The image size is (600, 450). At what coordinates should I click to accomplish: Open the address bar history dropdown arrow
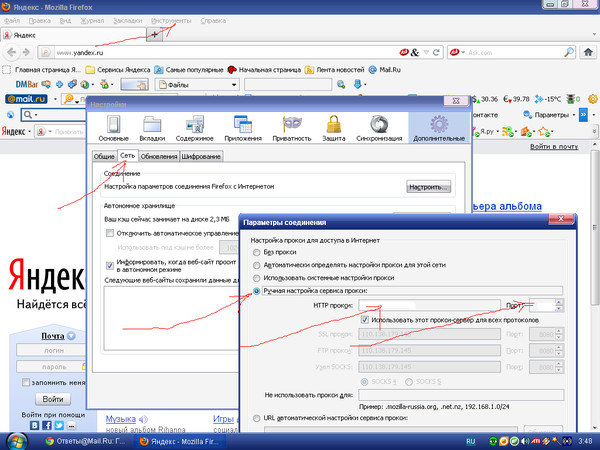[426, 52]
